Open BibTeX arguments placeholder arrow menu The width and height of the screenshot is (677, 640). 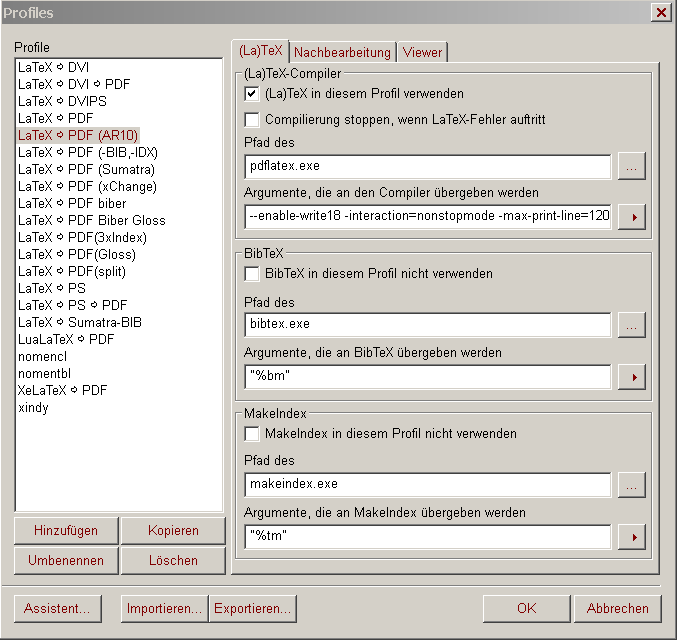632,377
